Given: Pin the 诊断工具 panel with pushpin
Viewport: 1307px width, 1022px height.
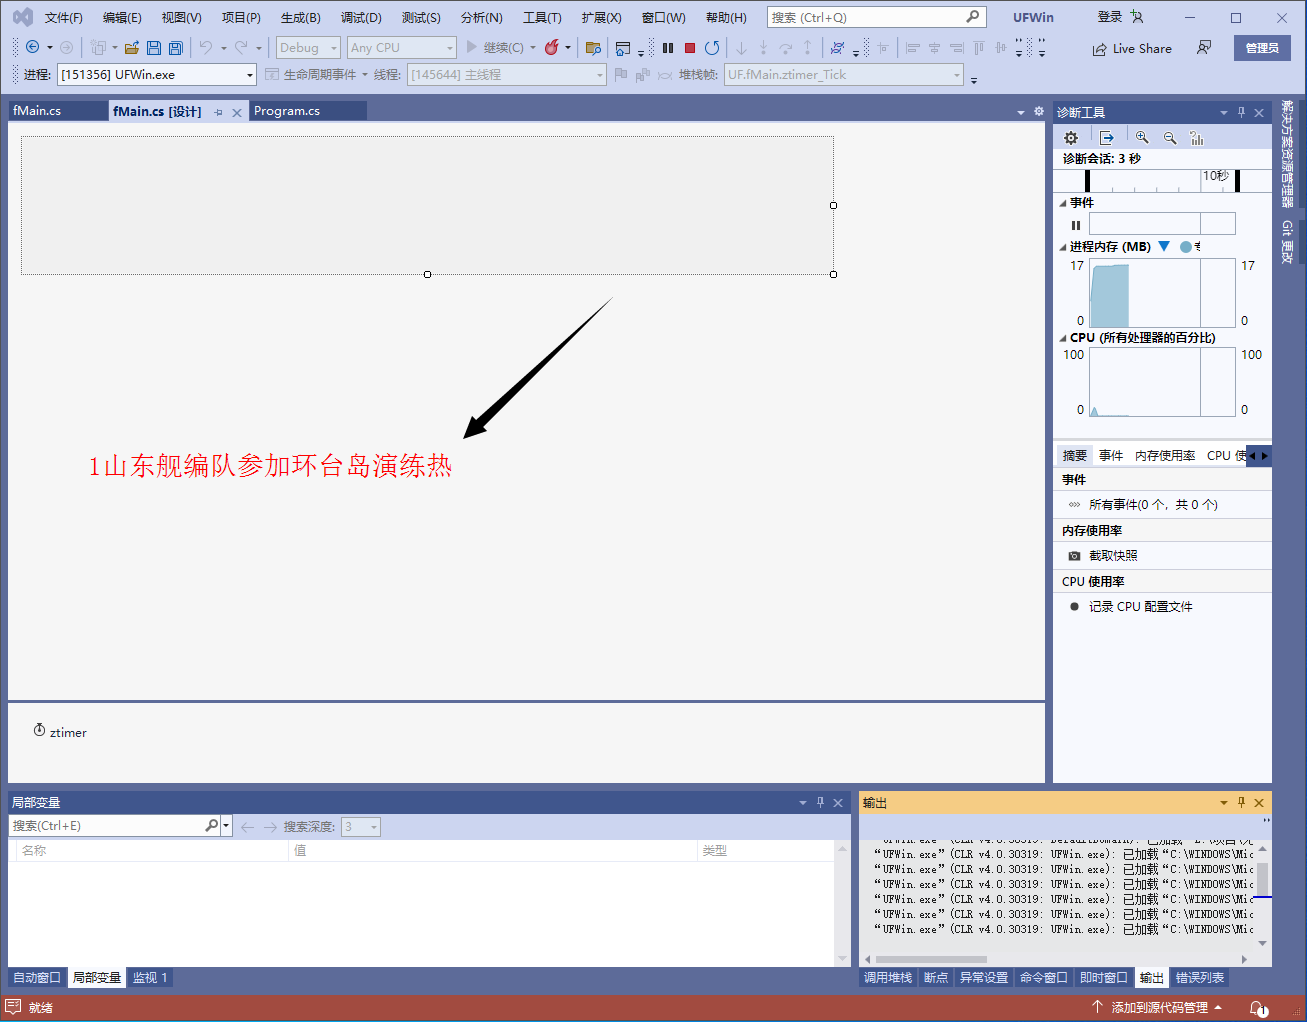Looking at the screenshot, I should (1241, 112).
